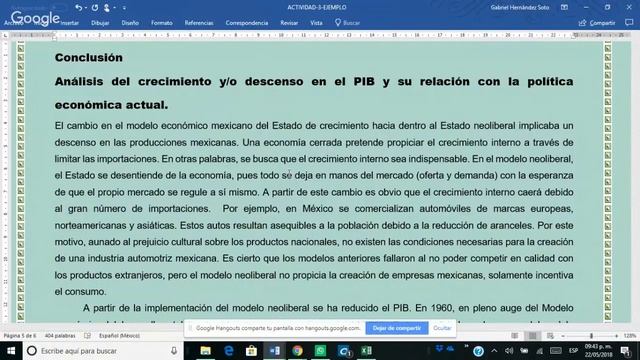Click the Buscar tell-me search box
The height and width of the screenshot is (360, 640).
point(348,23)
